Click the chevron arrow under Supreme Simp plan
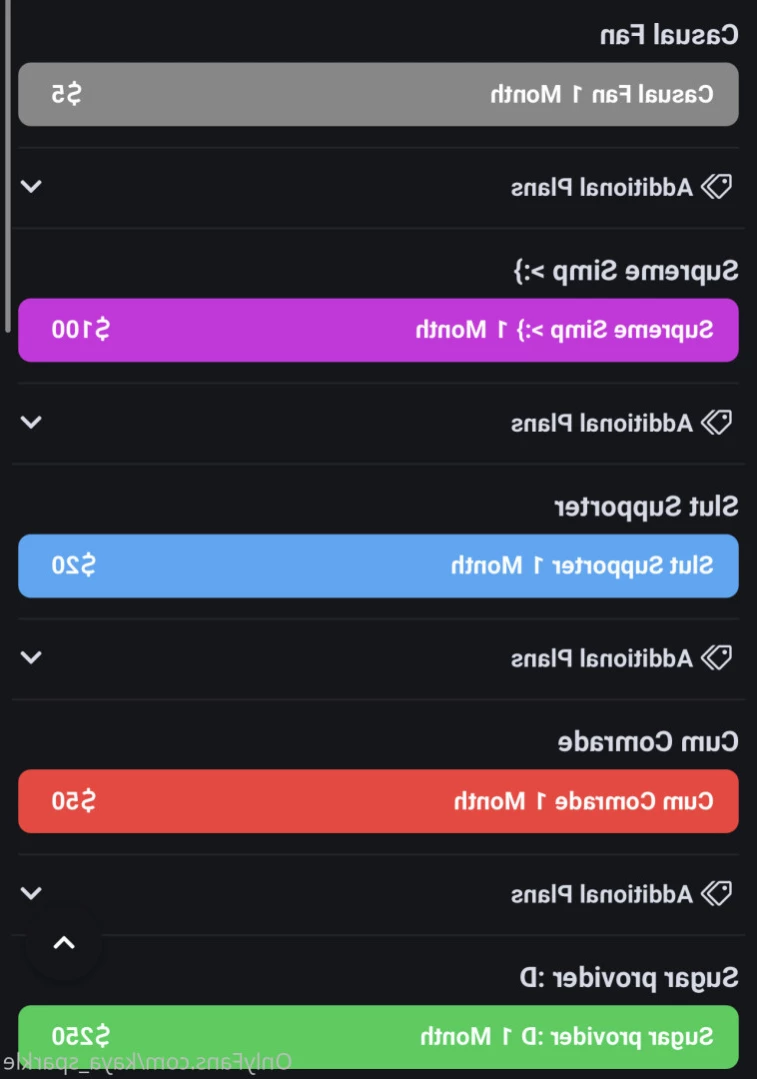 [31, 422]
